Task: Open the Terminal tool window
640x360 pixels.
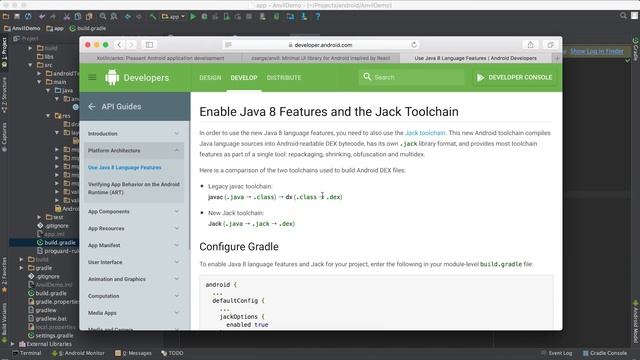Action: pos(27,353)
